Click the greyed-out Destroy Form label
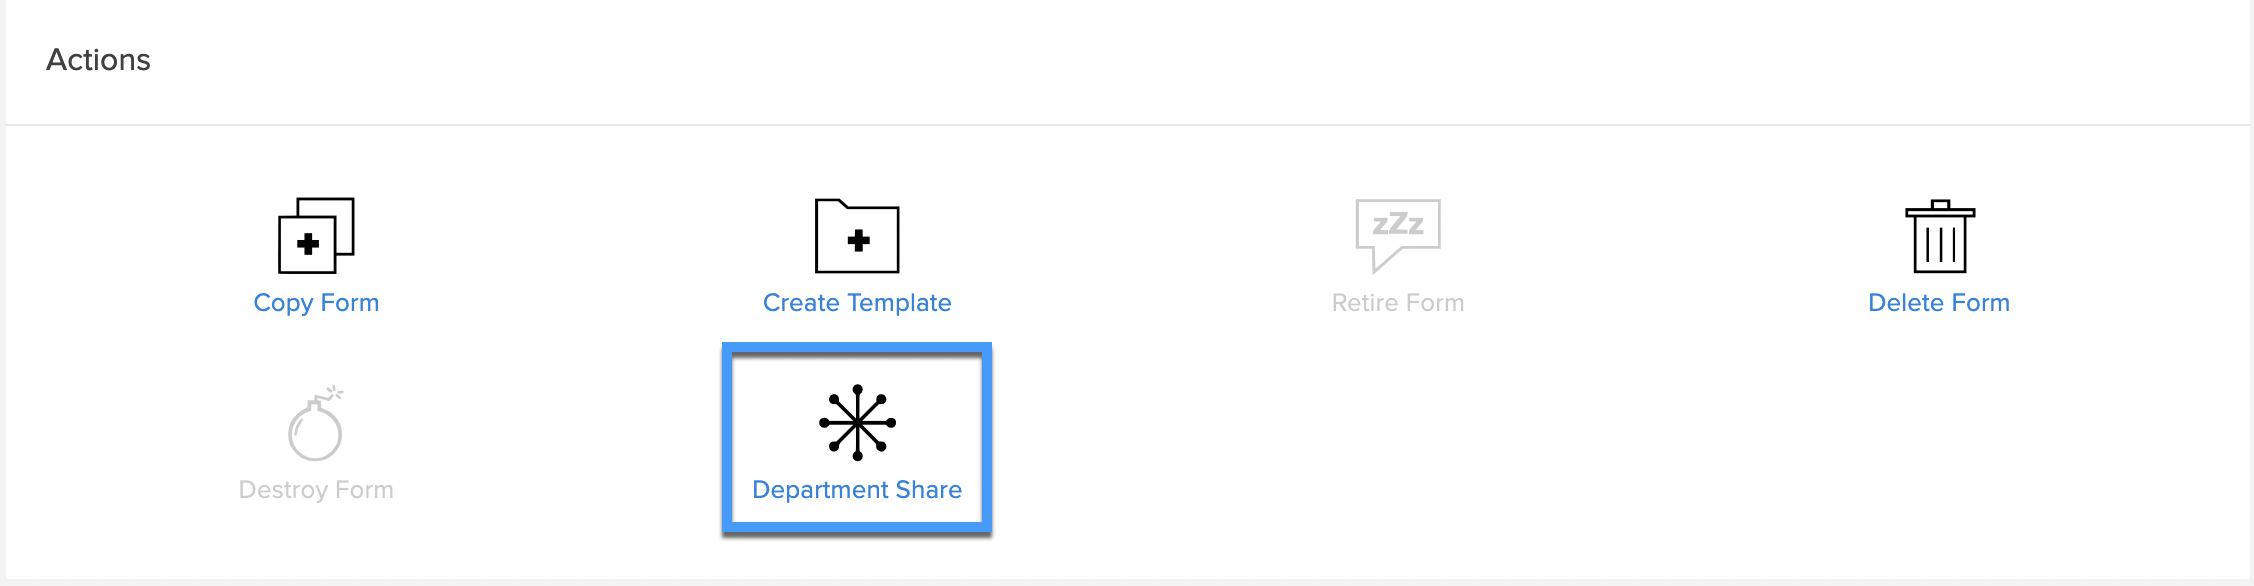Screen dimensions: 2254x586 [316, 490]
